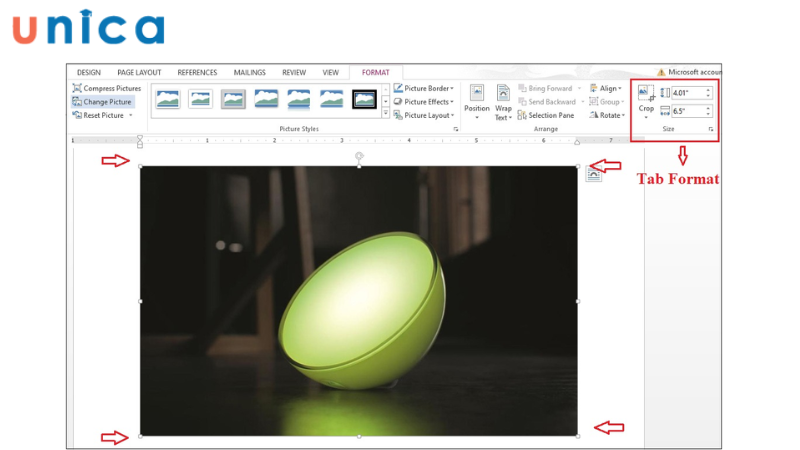Switch to the Page Layout tab
This screenshot has width=800, height=450.
point(139,72)
